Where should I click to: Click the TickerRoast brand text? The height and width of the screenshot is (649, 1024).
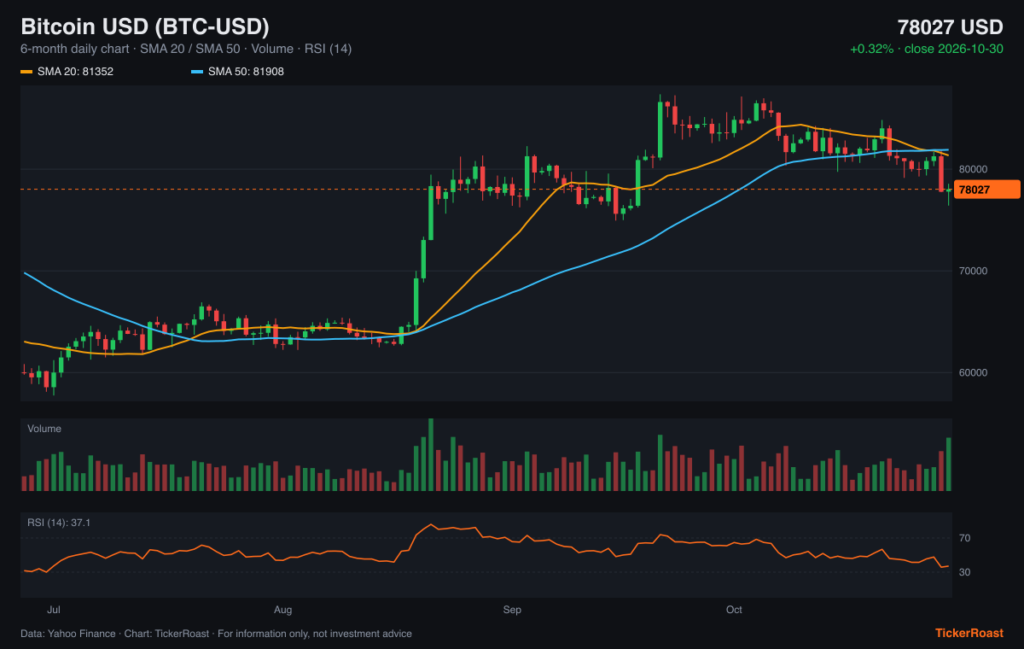(x=969, y=633)
